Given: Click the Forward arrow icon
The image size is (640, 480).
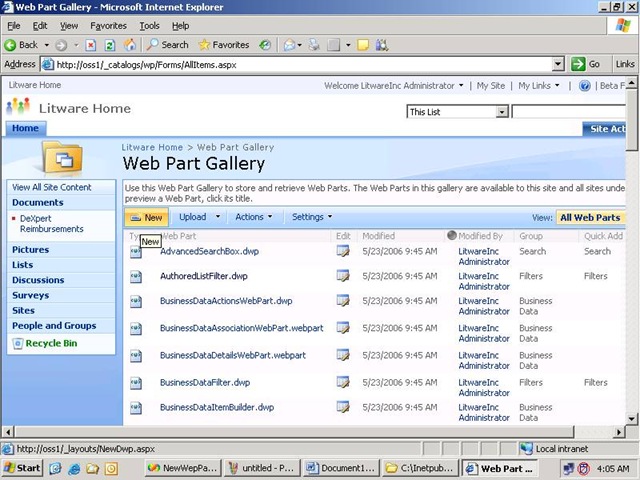Looking at the screenshot, I should [61, 45].
